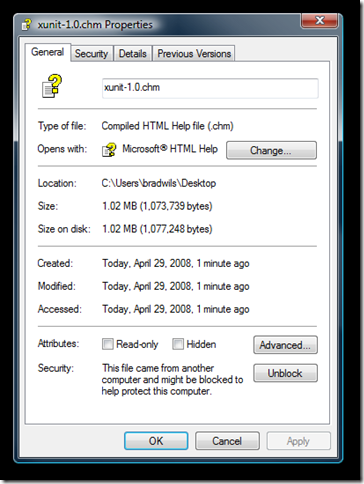Switch to the Security tab
This screenshot has width=364, height=484.
pos(91,54)
